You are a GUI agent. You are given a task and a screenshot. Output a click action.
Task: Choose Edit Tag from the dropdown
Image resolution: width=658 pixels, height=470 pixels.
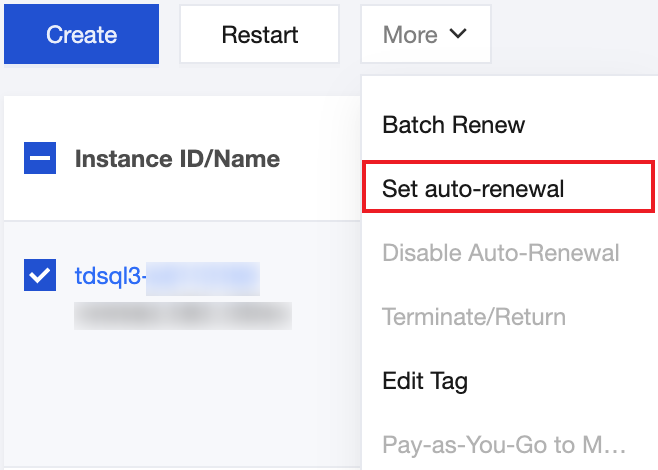pyautogui.click(x=425, y=381)
